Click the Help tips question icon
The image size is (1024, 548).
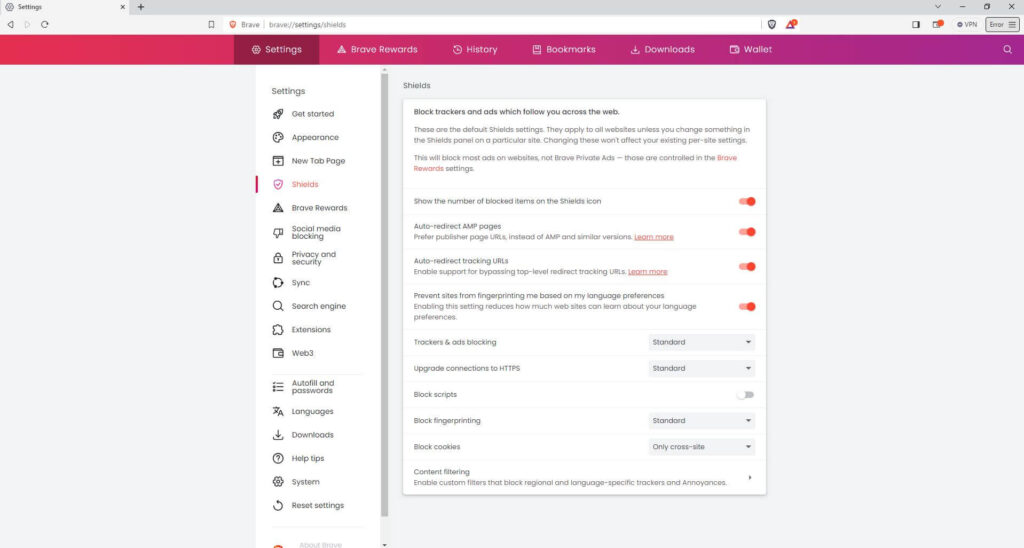click(x=278, y=459)
